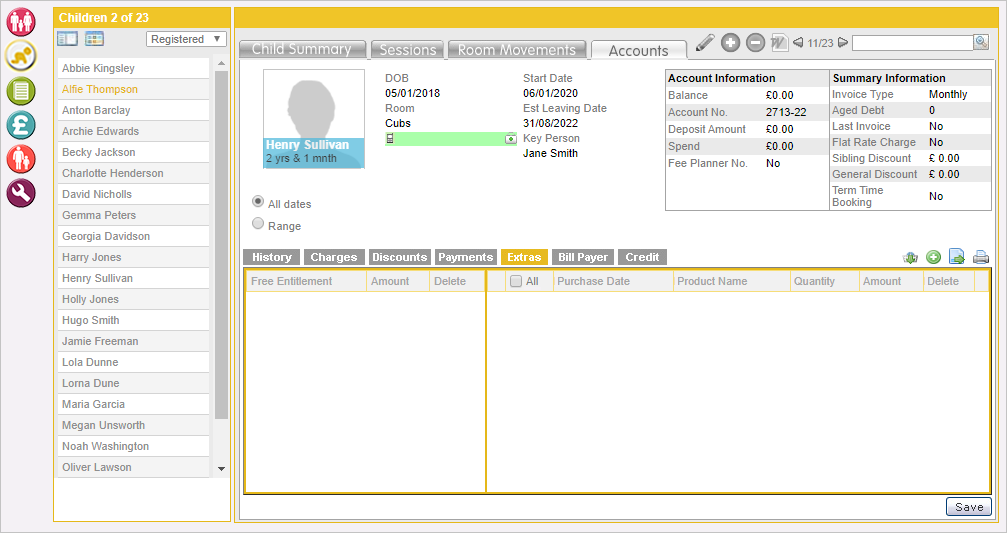
Task: Open the Registered status dropdown
Action: pos(186,39)
